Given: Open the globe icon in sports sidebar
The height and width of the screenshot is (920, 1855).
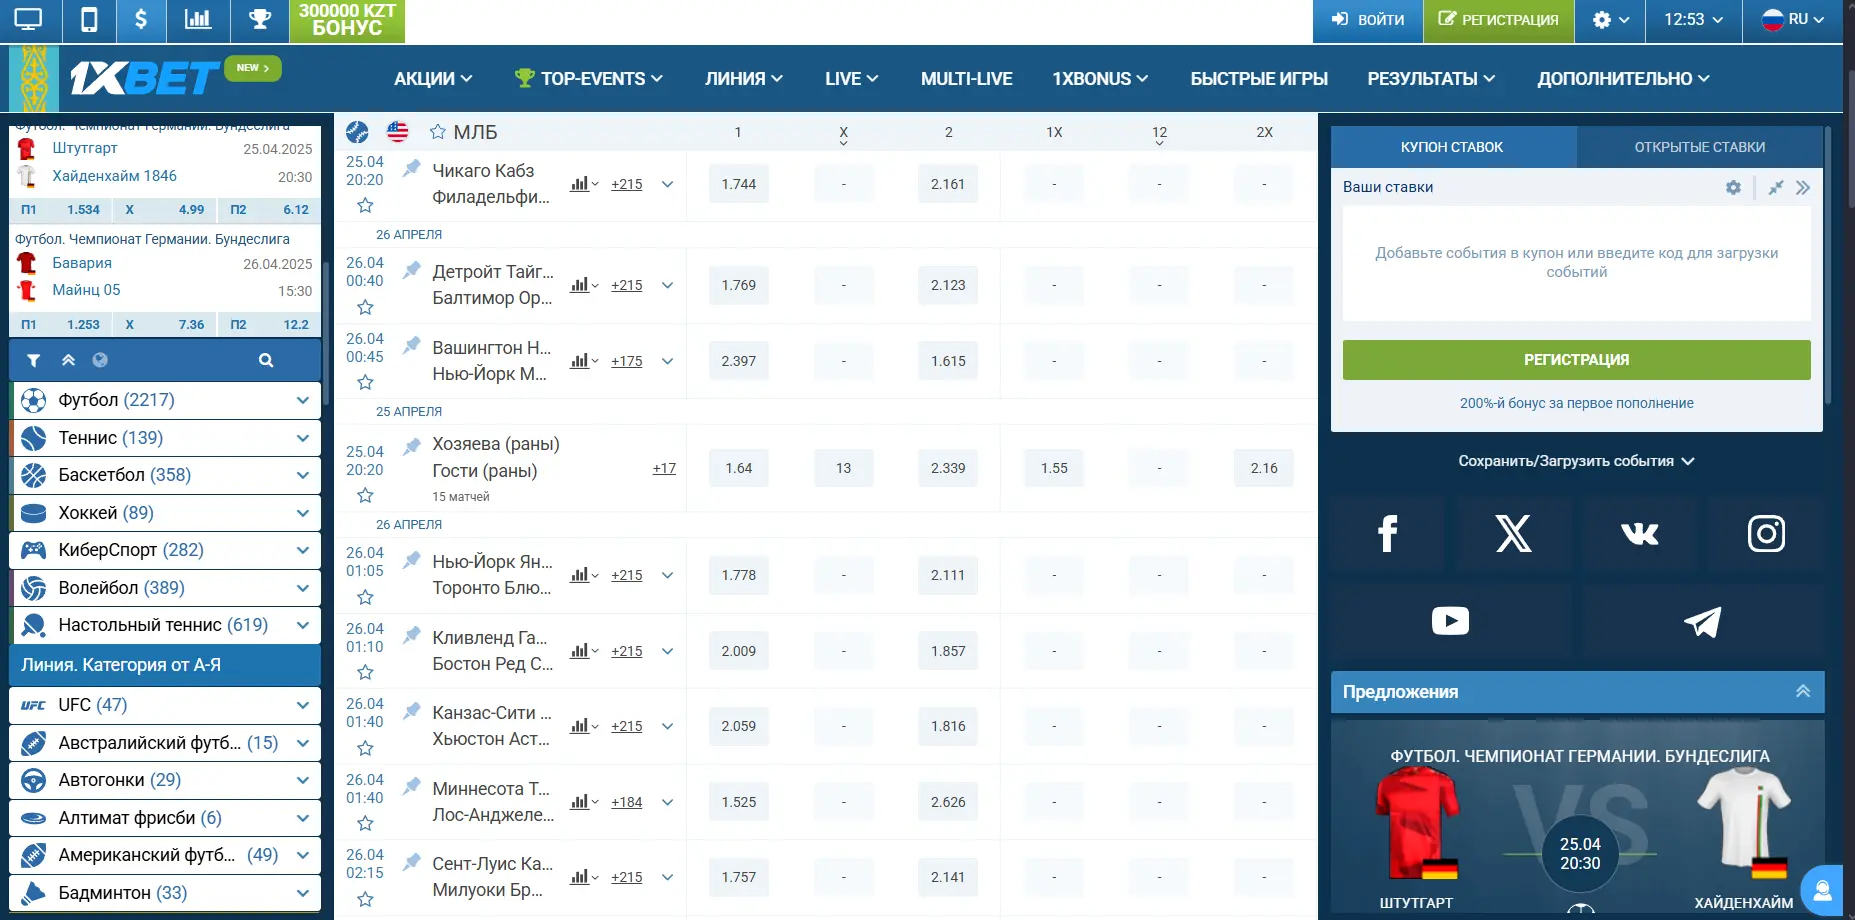Looking at the screenshot, I should point(100,361).
